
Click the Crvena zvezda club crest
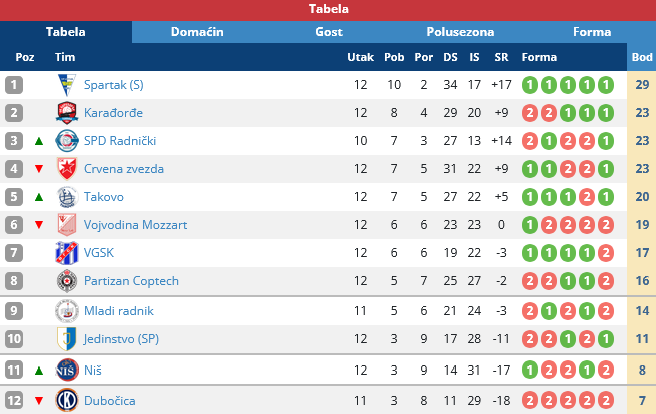pos(66,169)
